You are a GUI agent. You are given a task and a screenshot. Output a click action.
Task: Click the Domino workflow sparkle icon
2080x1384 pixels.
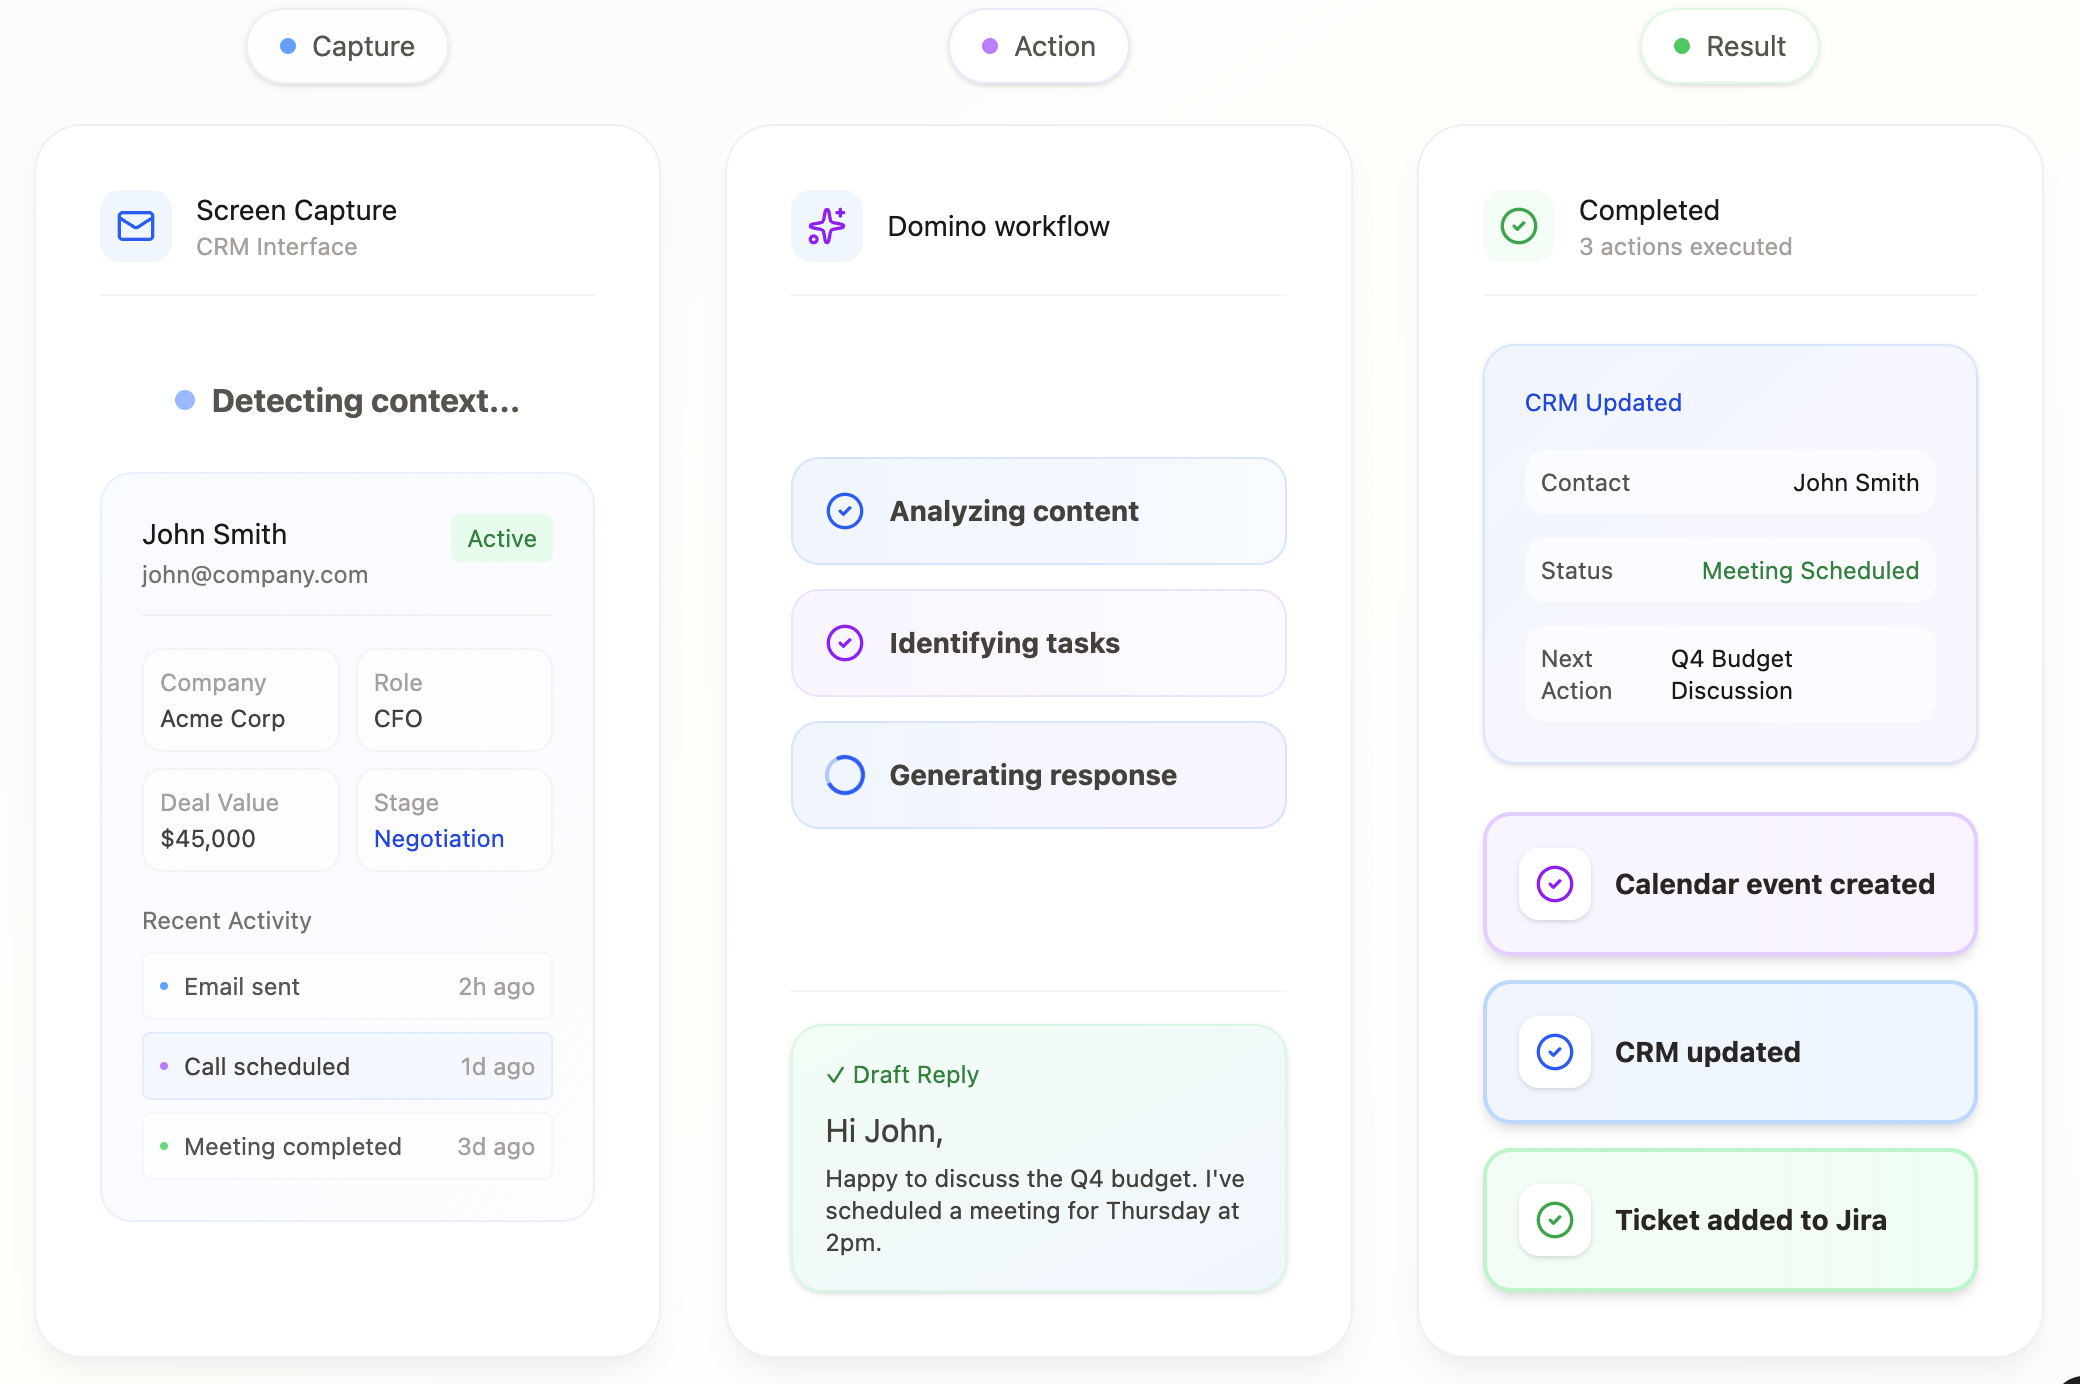[x=827, y=226]
